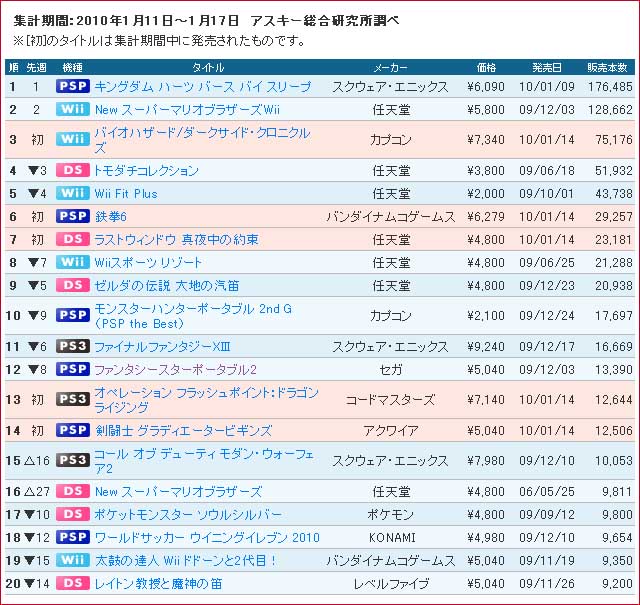640x605 pixels.
Task: Open Wii Fit Plus title link
Action: click(x=126, y=194)
